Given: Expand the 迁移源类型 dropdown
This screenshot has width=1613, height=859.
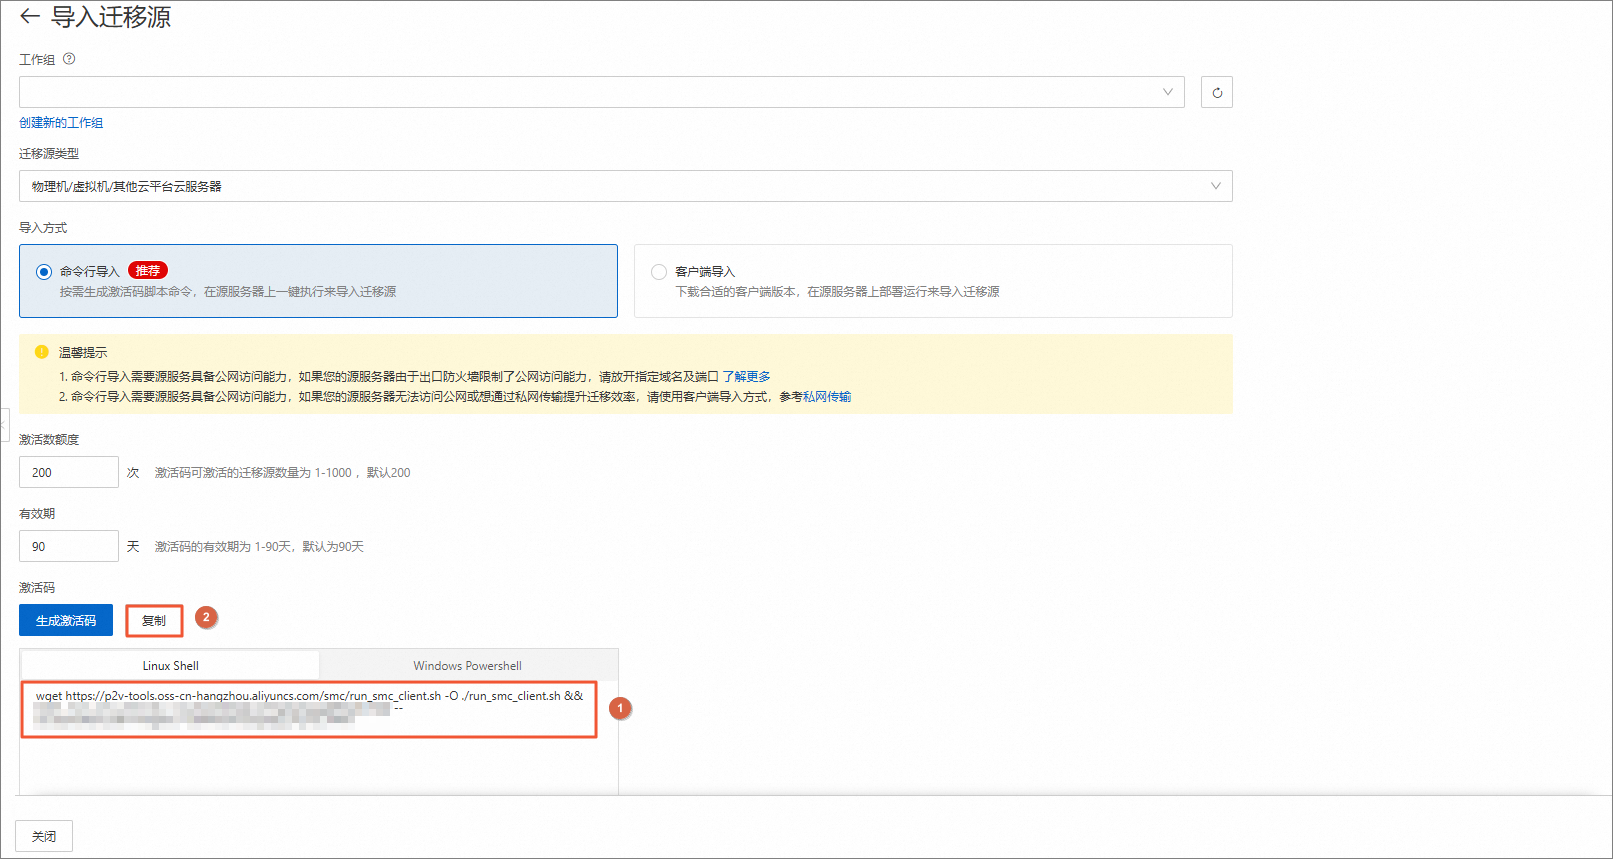Looking at the screenshot, I should point(626,186).
